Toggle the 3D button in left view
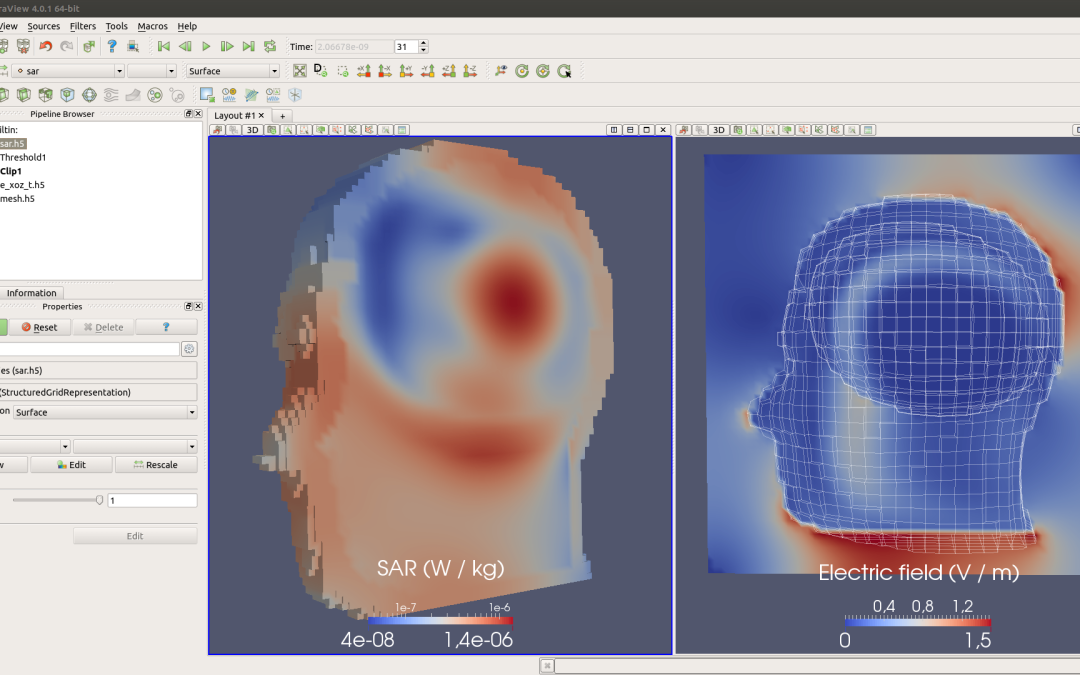 [x=253, y=130]
